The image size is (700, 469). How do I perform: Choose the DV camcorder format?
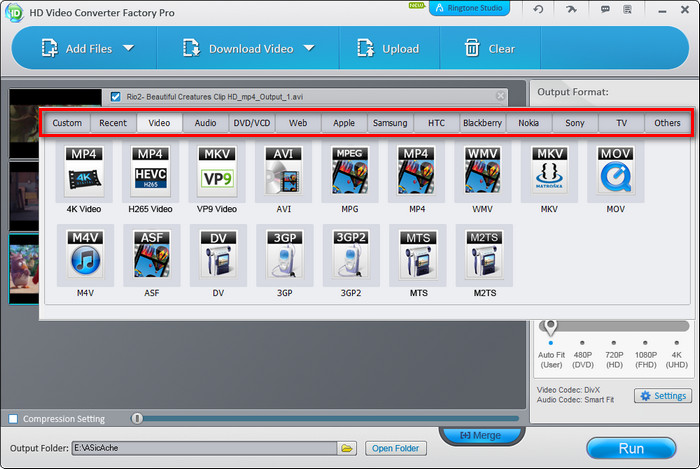(x=218, y=256)
